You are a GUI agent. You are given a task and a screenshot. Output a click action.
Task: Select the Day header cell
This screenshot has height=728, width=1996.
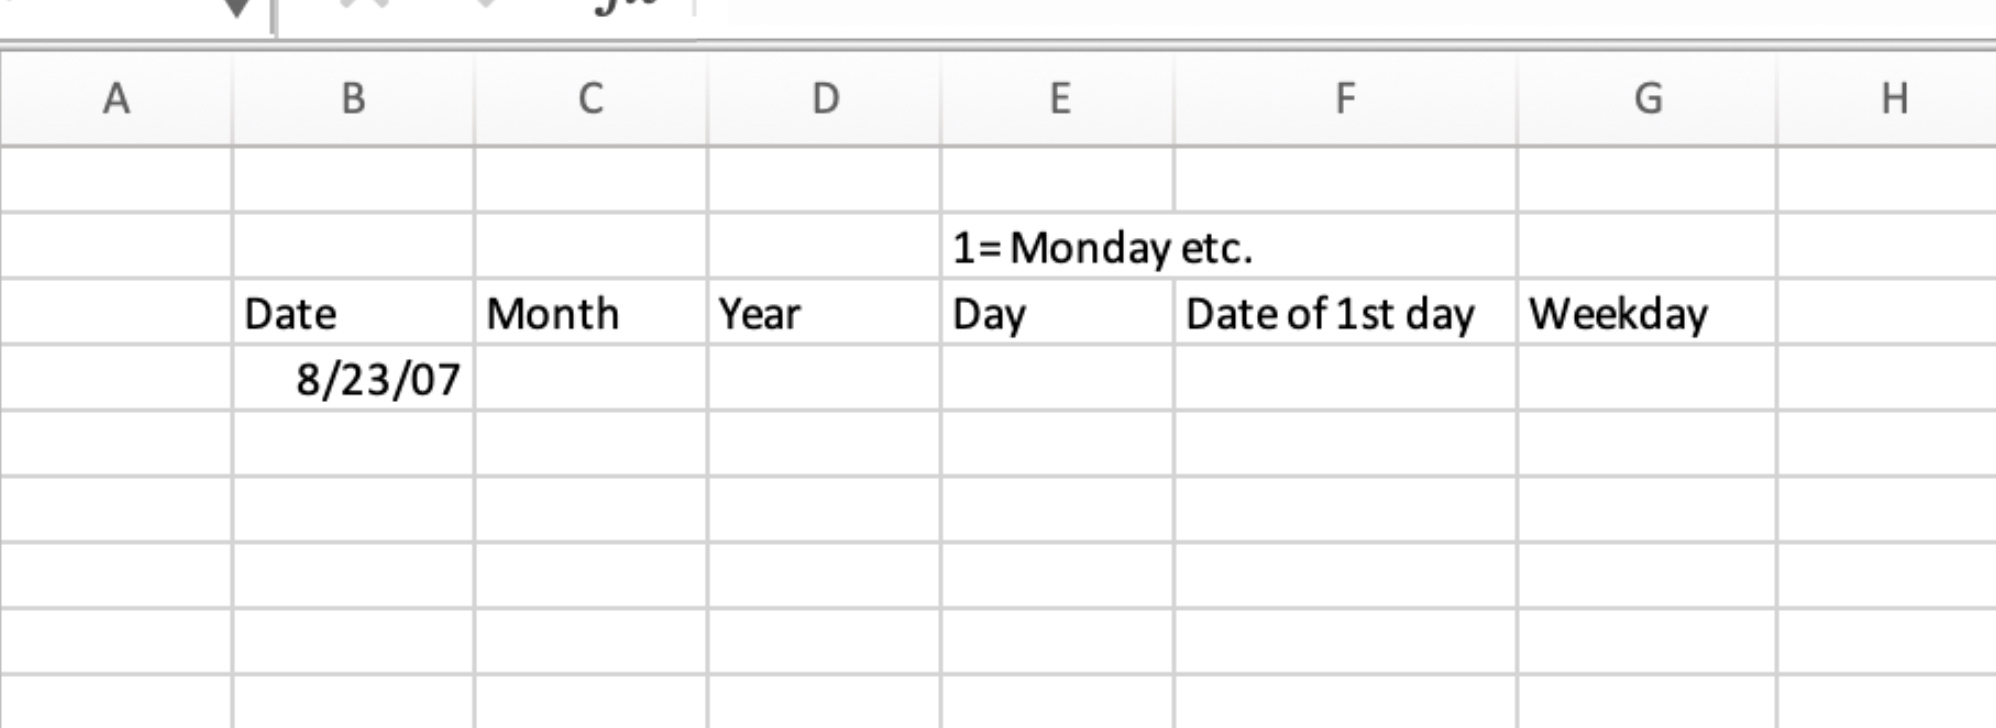[1057, 313]
